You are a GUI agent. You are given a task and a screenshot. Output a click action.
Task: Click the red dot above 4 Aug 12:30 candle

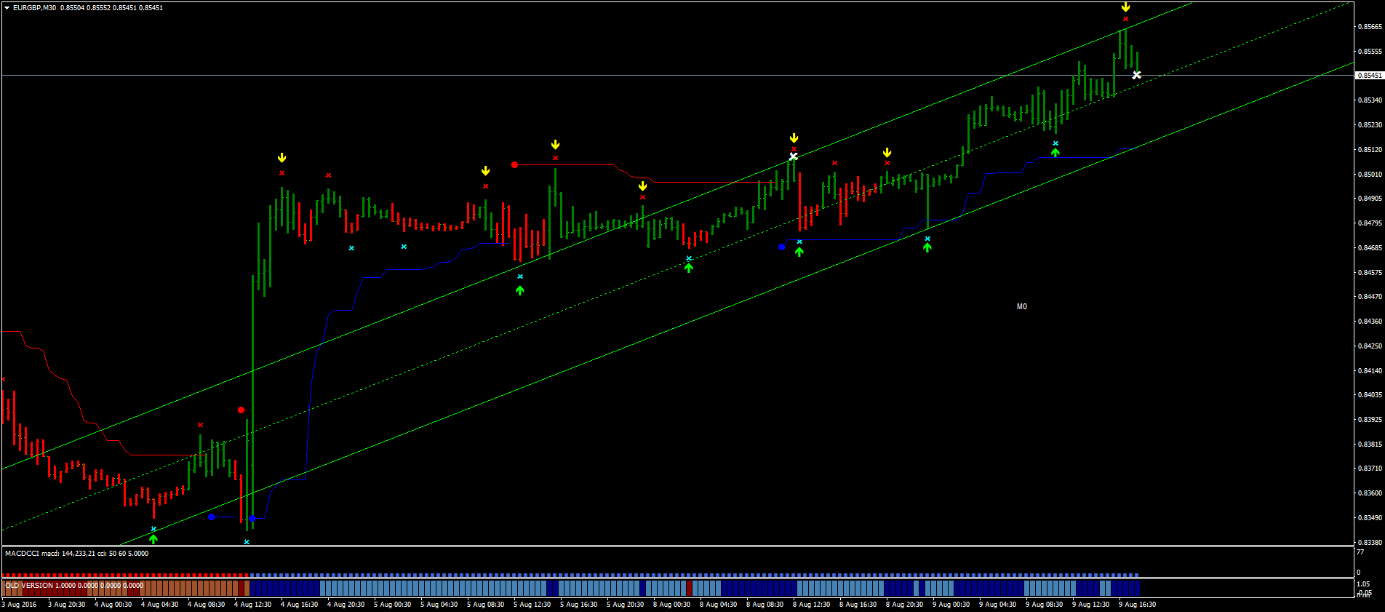coord(241,410)
